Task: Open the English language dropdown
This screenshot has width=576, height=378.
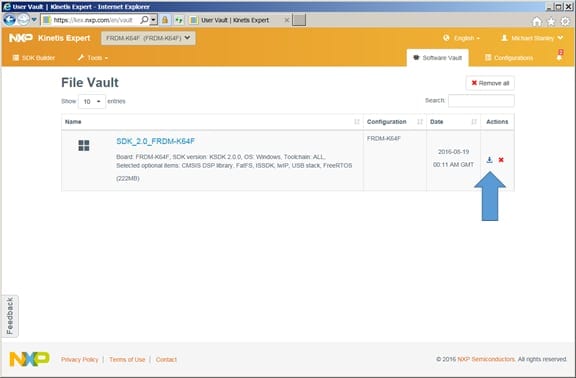Action: (x=461, y=38)
